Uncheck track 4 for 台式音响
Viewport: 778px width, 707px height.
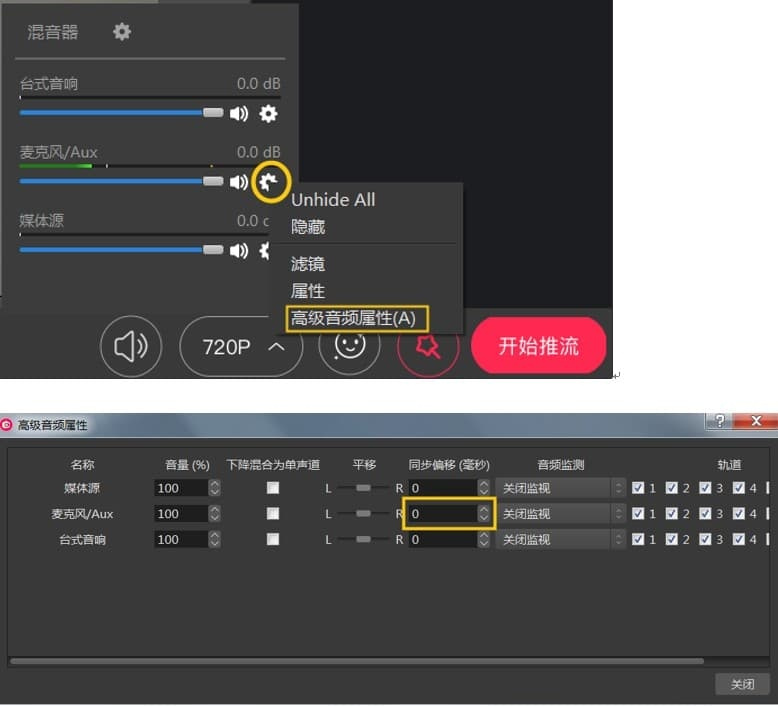[x=739, y=539]
